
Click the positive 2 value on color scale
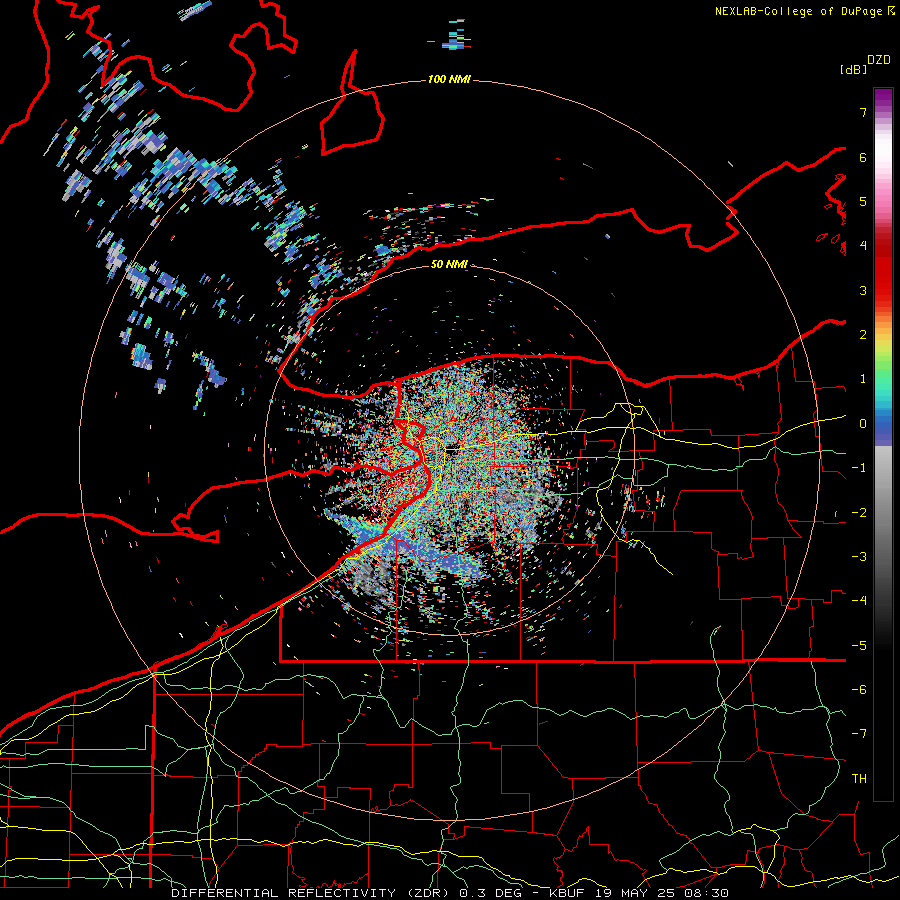pos(863,335)
